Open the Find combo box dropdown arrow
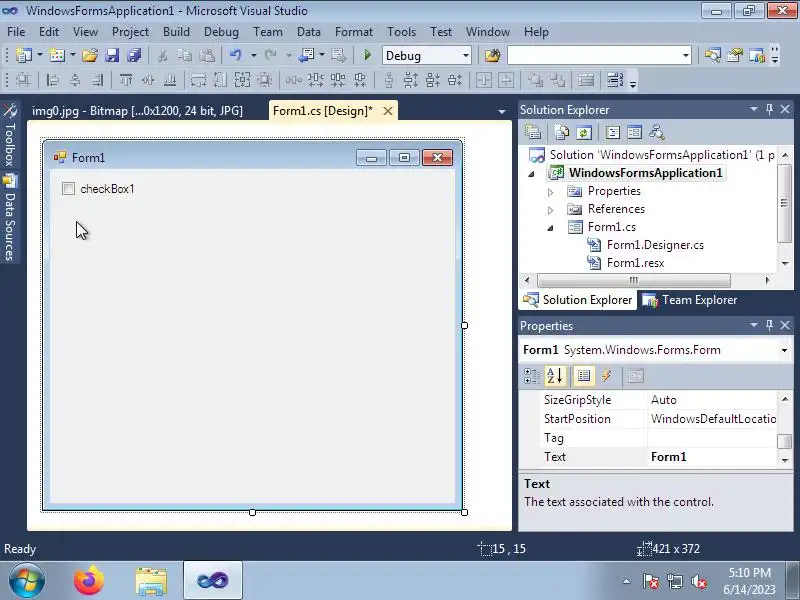This screenshot has height=600, width=800. 685,56
